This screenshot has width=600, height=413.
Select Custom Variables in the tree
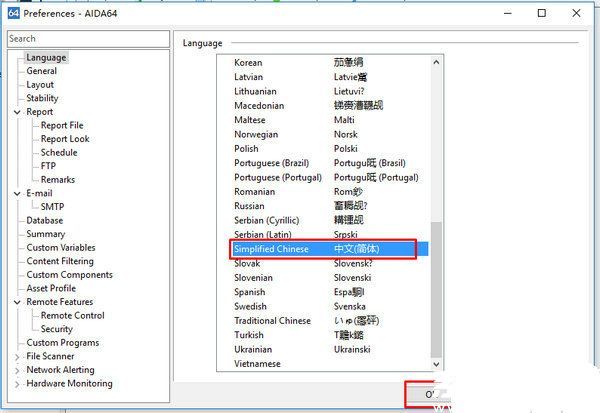[61, 247]
